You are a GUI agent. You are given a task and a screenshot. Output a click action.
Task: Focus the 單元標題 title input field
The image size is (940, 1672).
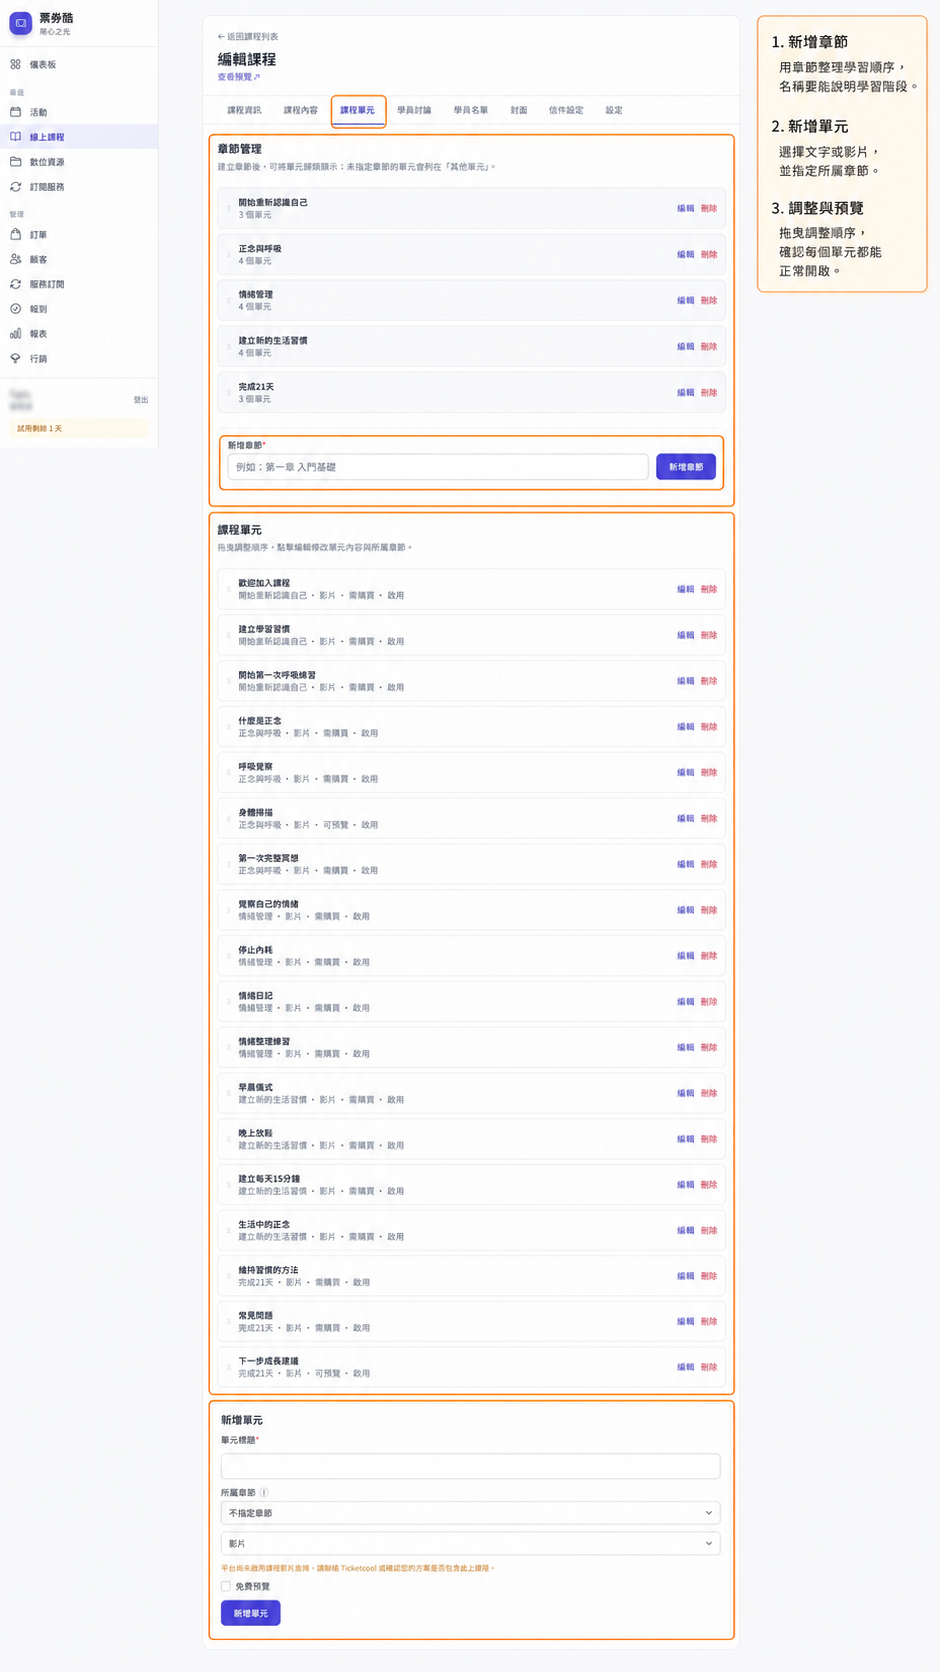coord(470,1466)
